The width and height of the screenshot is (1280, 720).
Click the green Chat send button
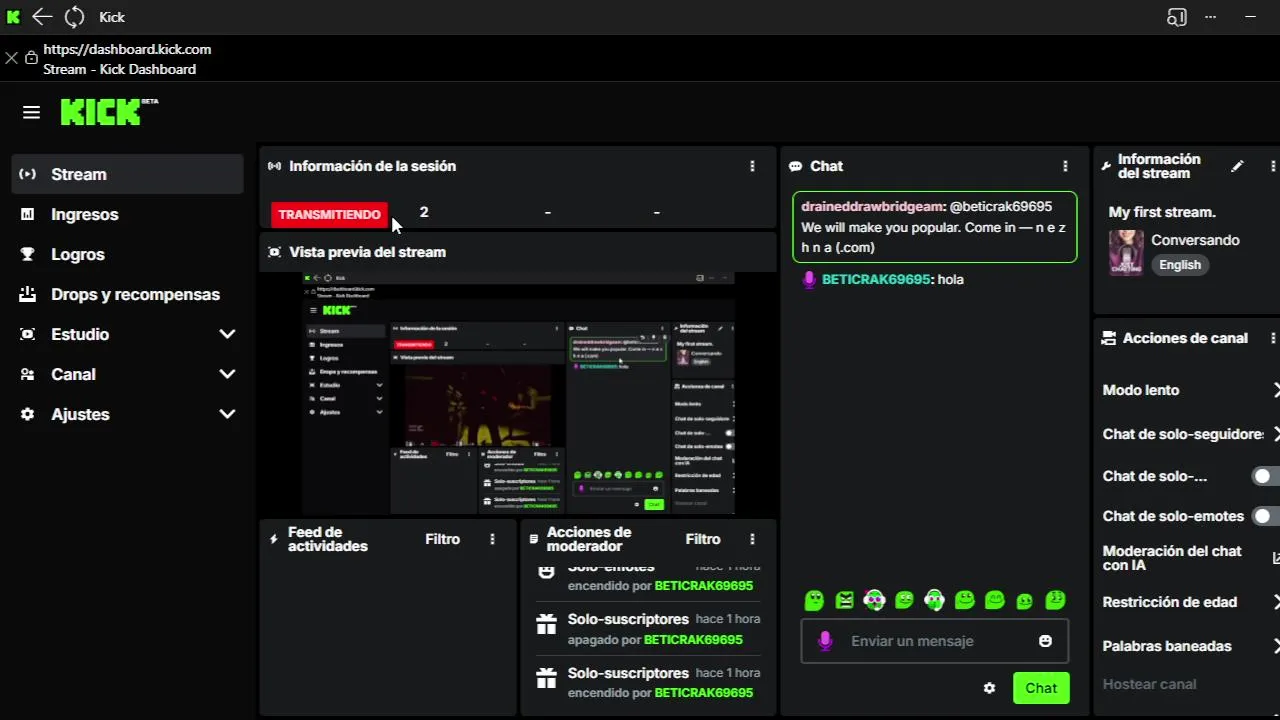1040,688
